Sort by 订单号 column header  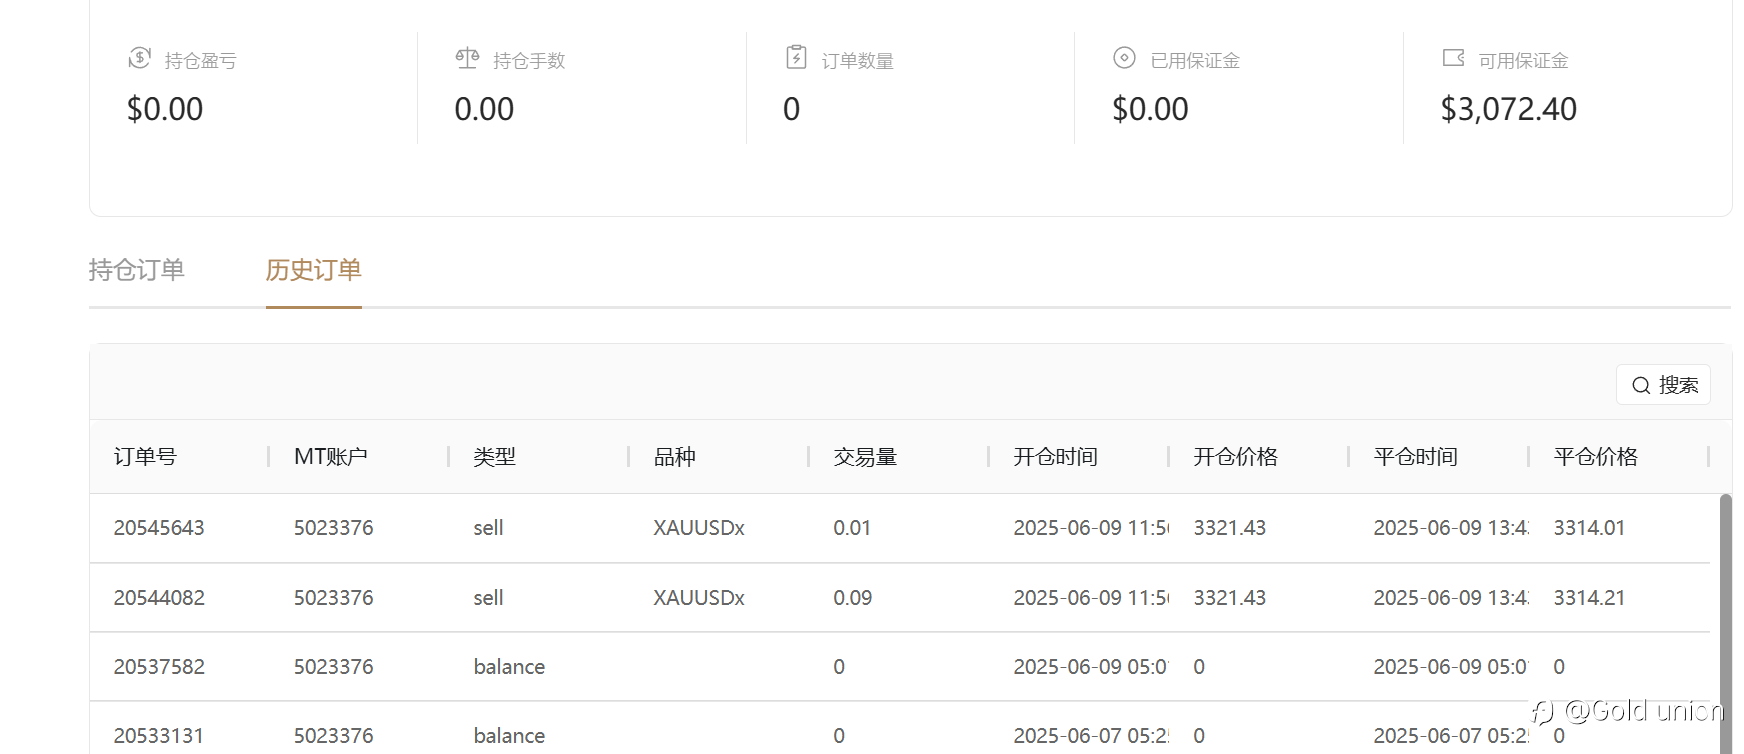click(x=145, y=457)
